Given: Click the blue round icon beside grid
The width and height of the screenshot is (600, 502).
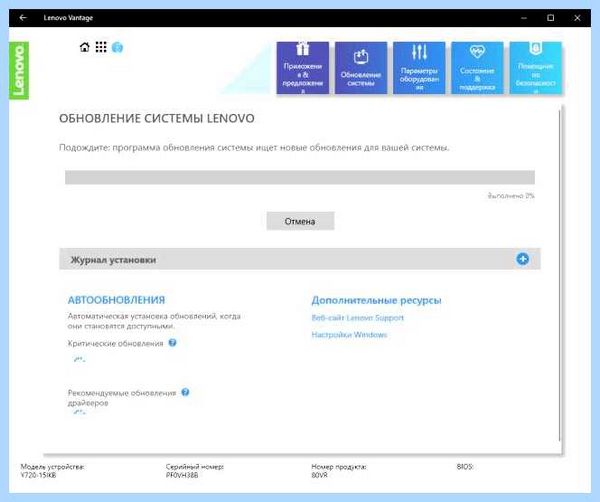Looking at the screenshot, I should coord(117,48).
